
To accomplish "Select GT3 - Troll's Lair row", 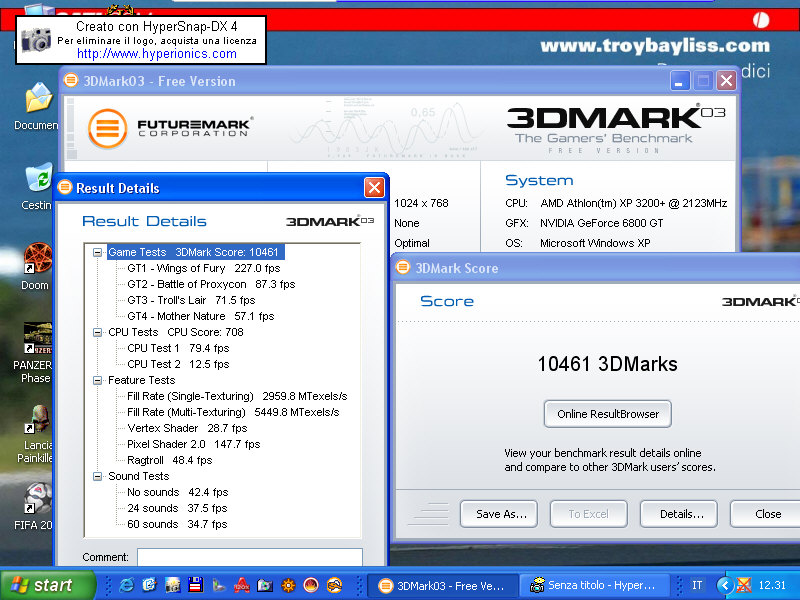I will (x=191, y=300).
